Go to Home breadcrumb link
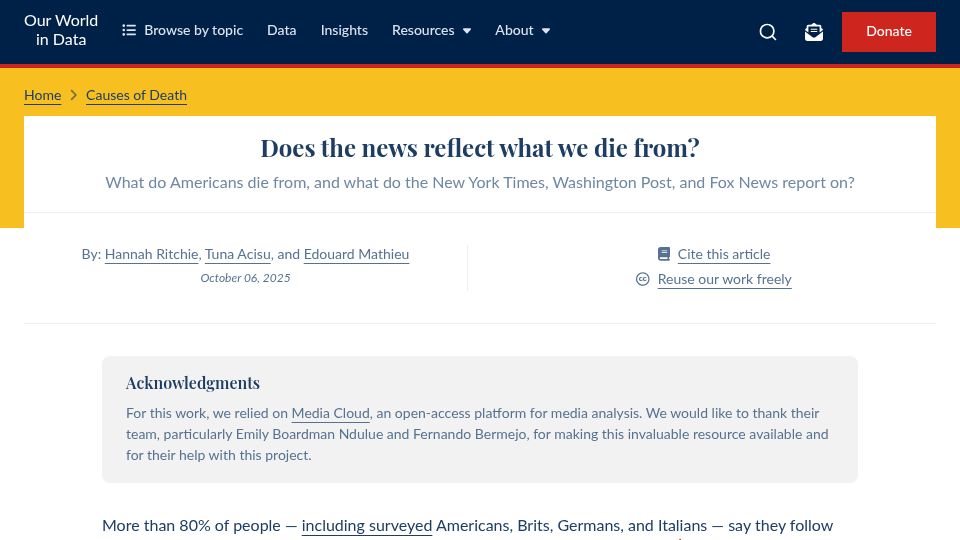 pyautogui.click(x=42, y=95)
